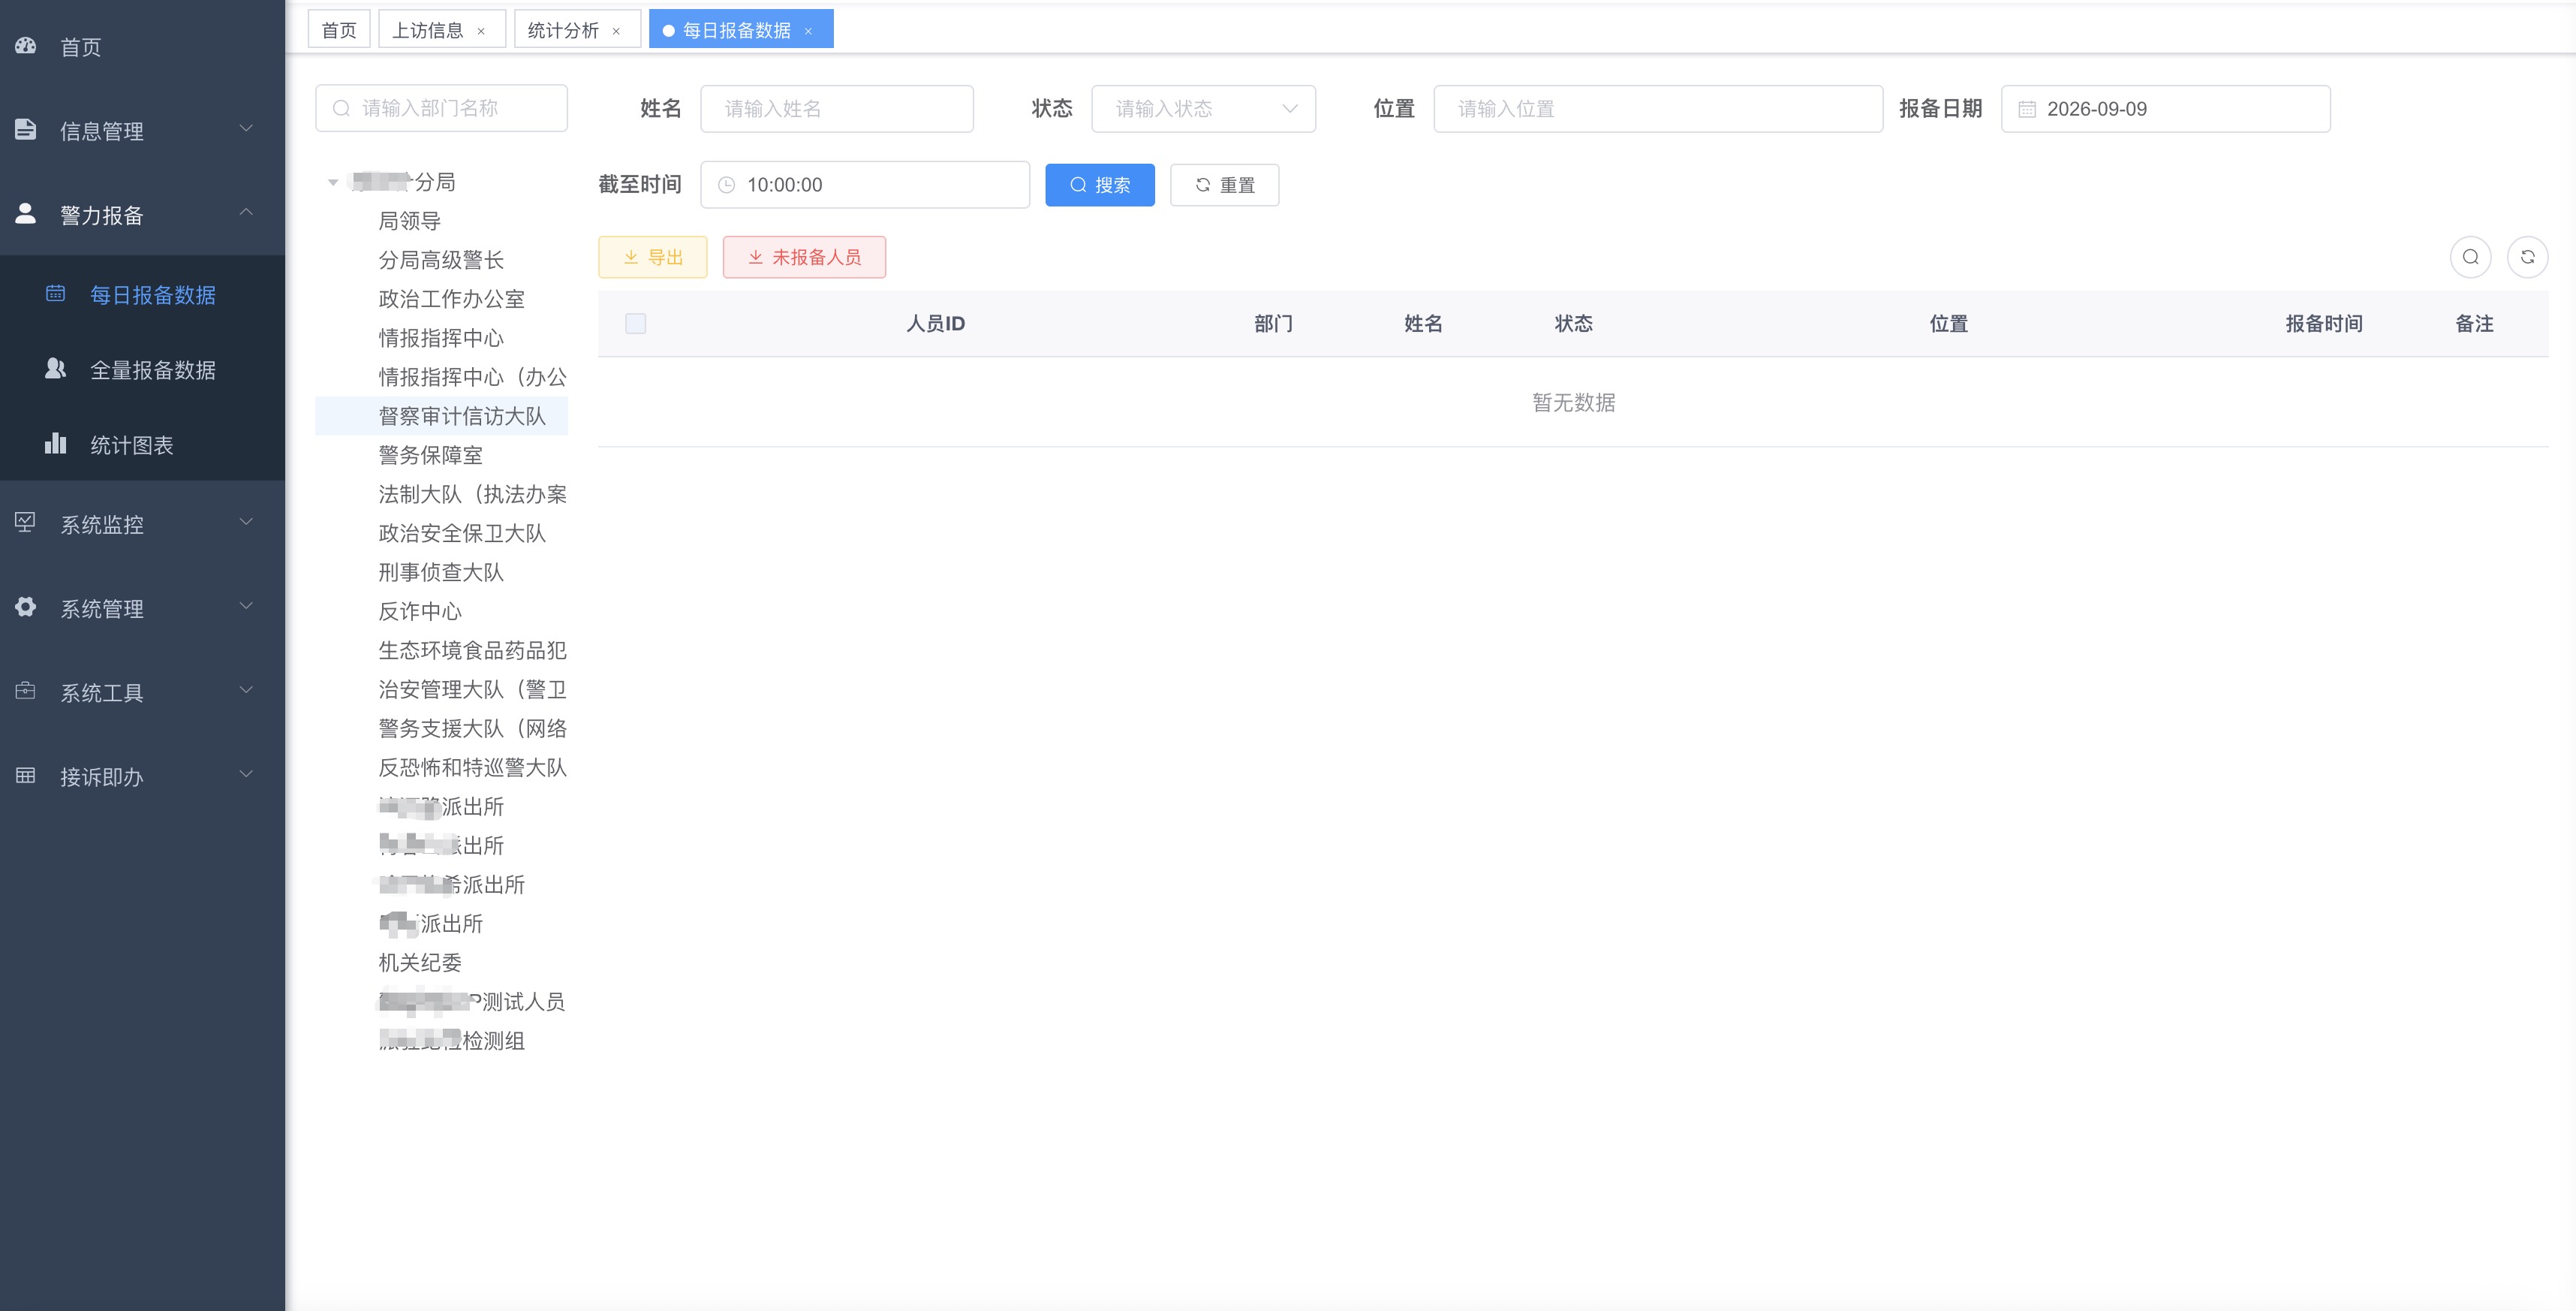The height and width of the screenshot is (1311, 2576).
Task: Click the clock icon in 截至时间 field
Action: [727, 185]
